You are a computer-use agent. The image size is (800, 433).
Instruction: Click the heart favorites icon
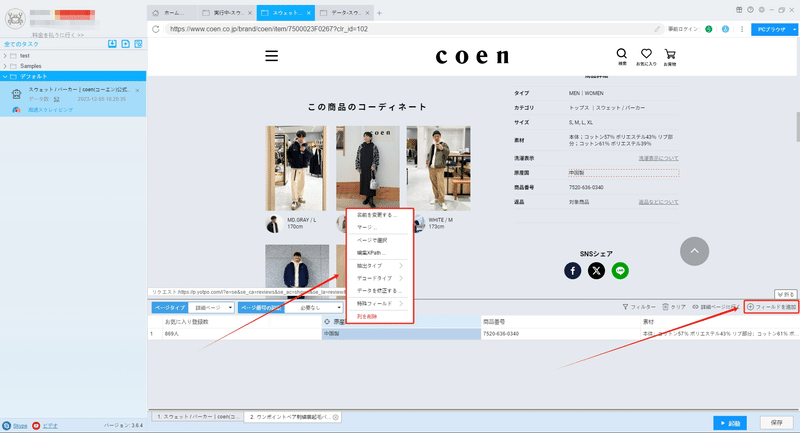(646, 56)
